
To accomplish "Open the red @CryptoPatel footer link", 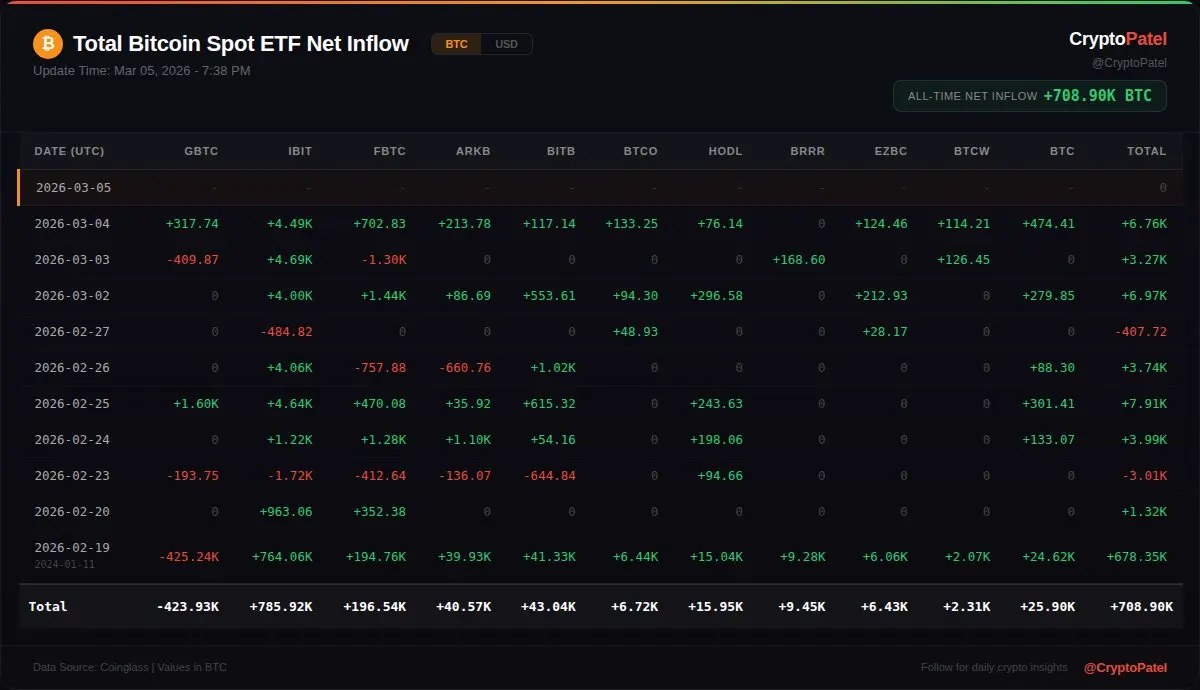I will (1125, 667).
